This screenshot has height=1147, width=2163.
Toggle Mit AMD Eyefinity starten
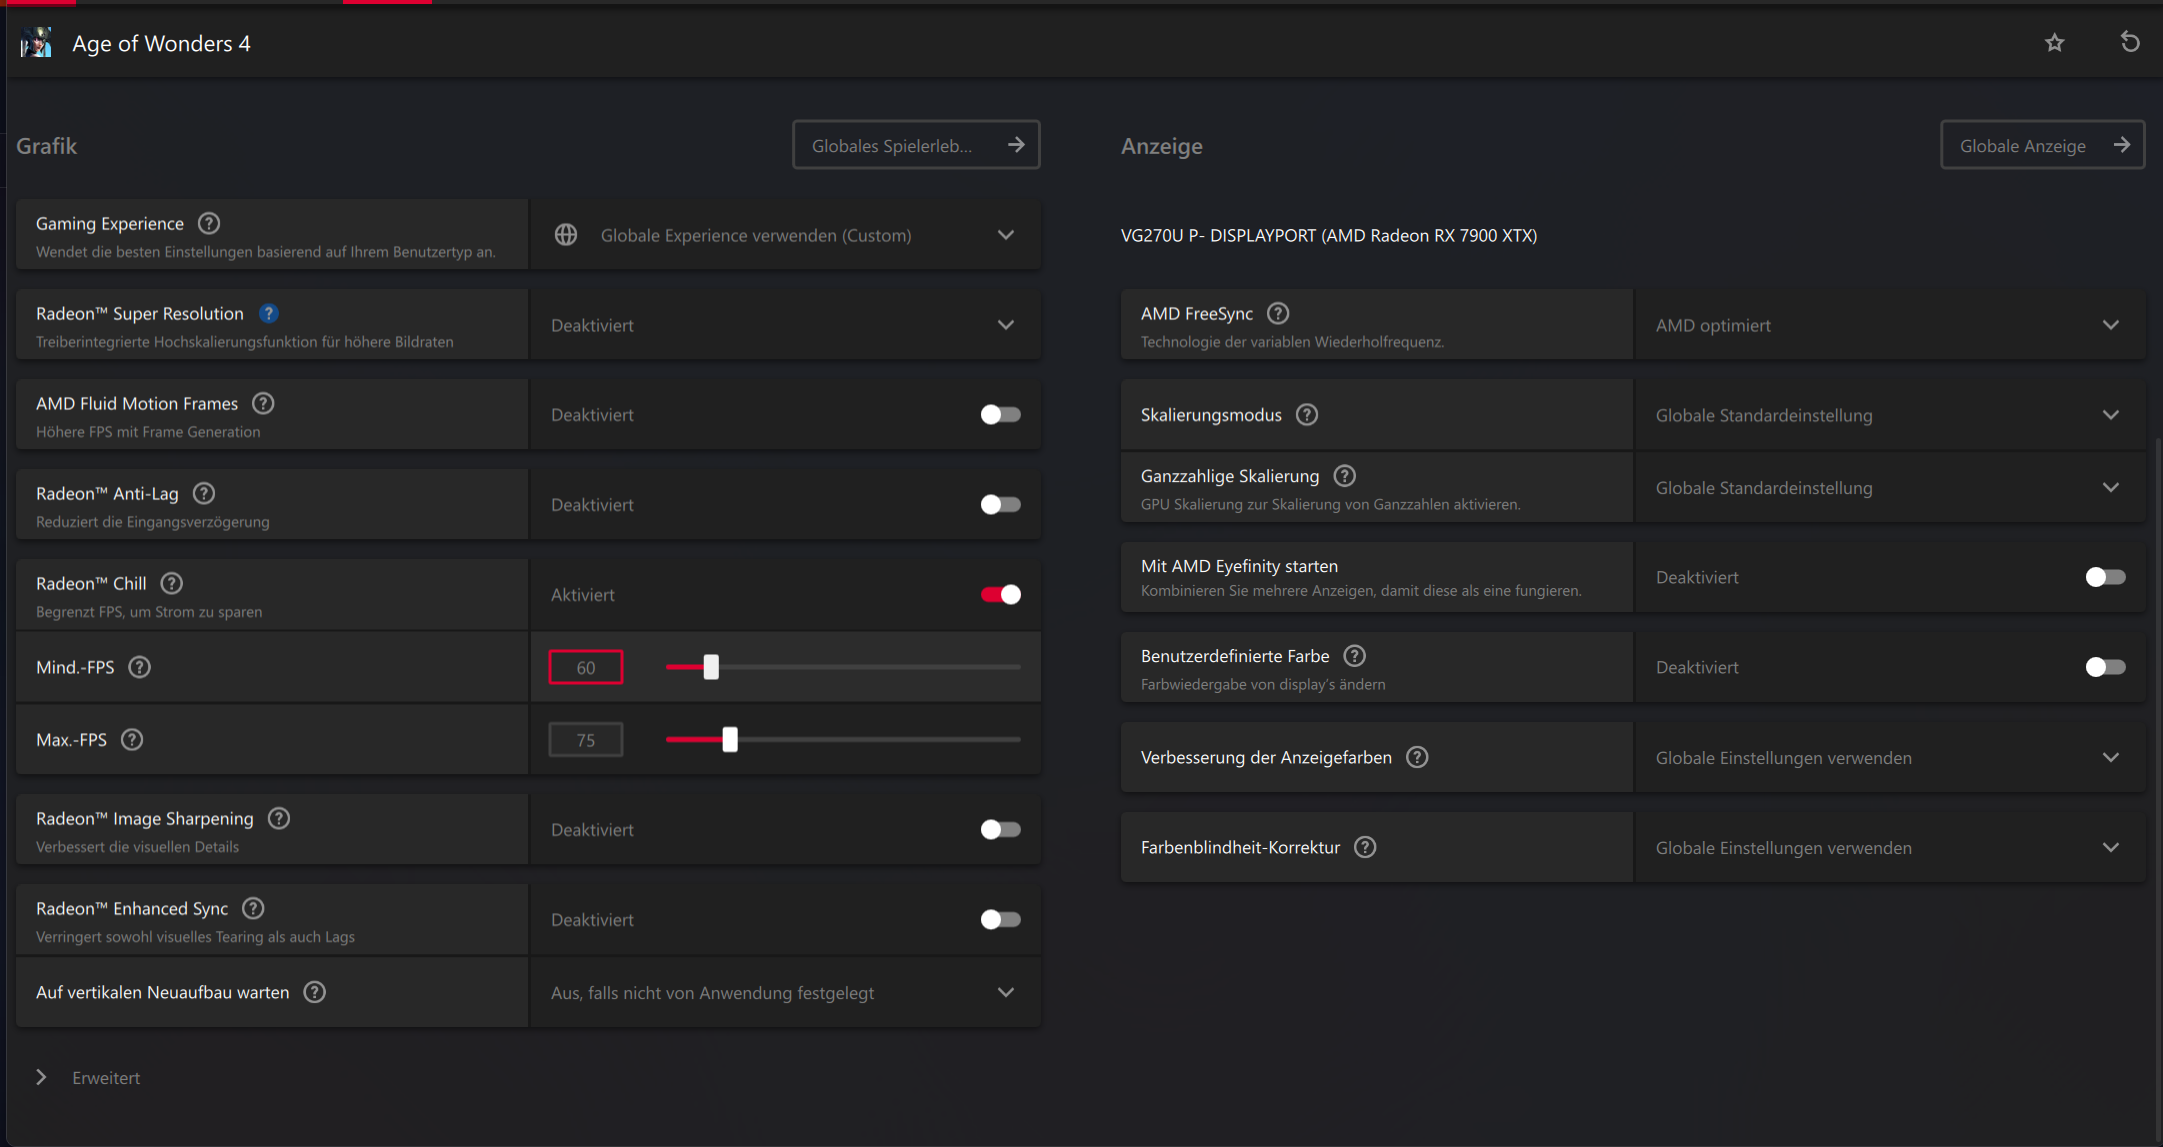coord(2105,577)
